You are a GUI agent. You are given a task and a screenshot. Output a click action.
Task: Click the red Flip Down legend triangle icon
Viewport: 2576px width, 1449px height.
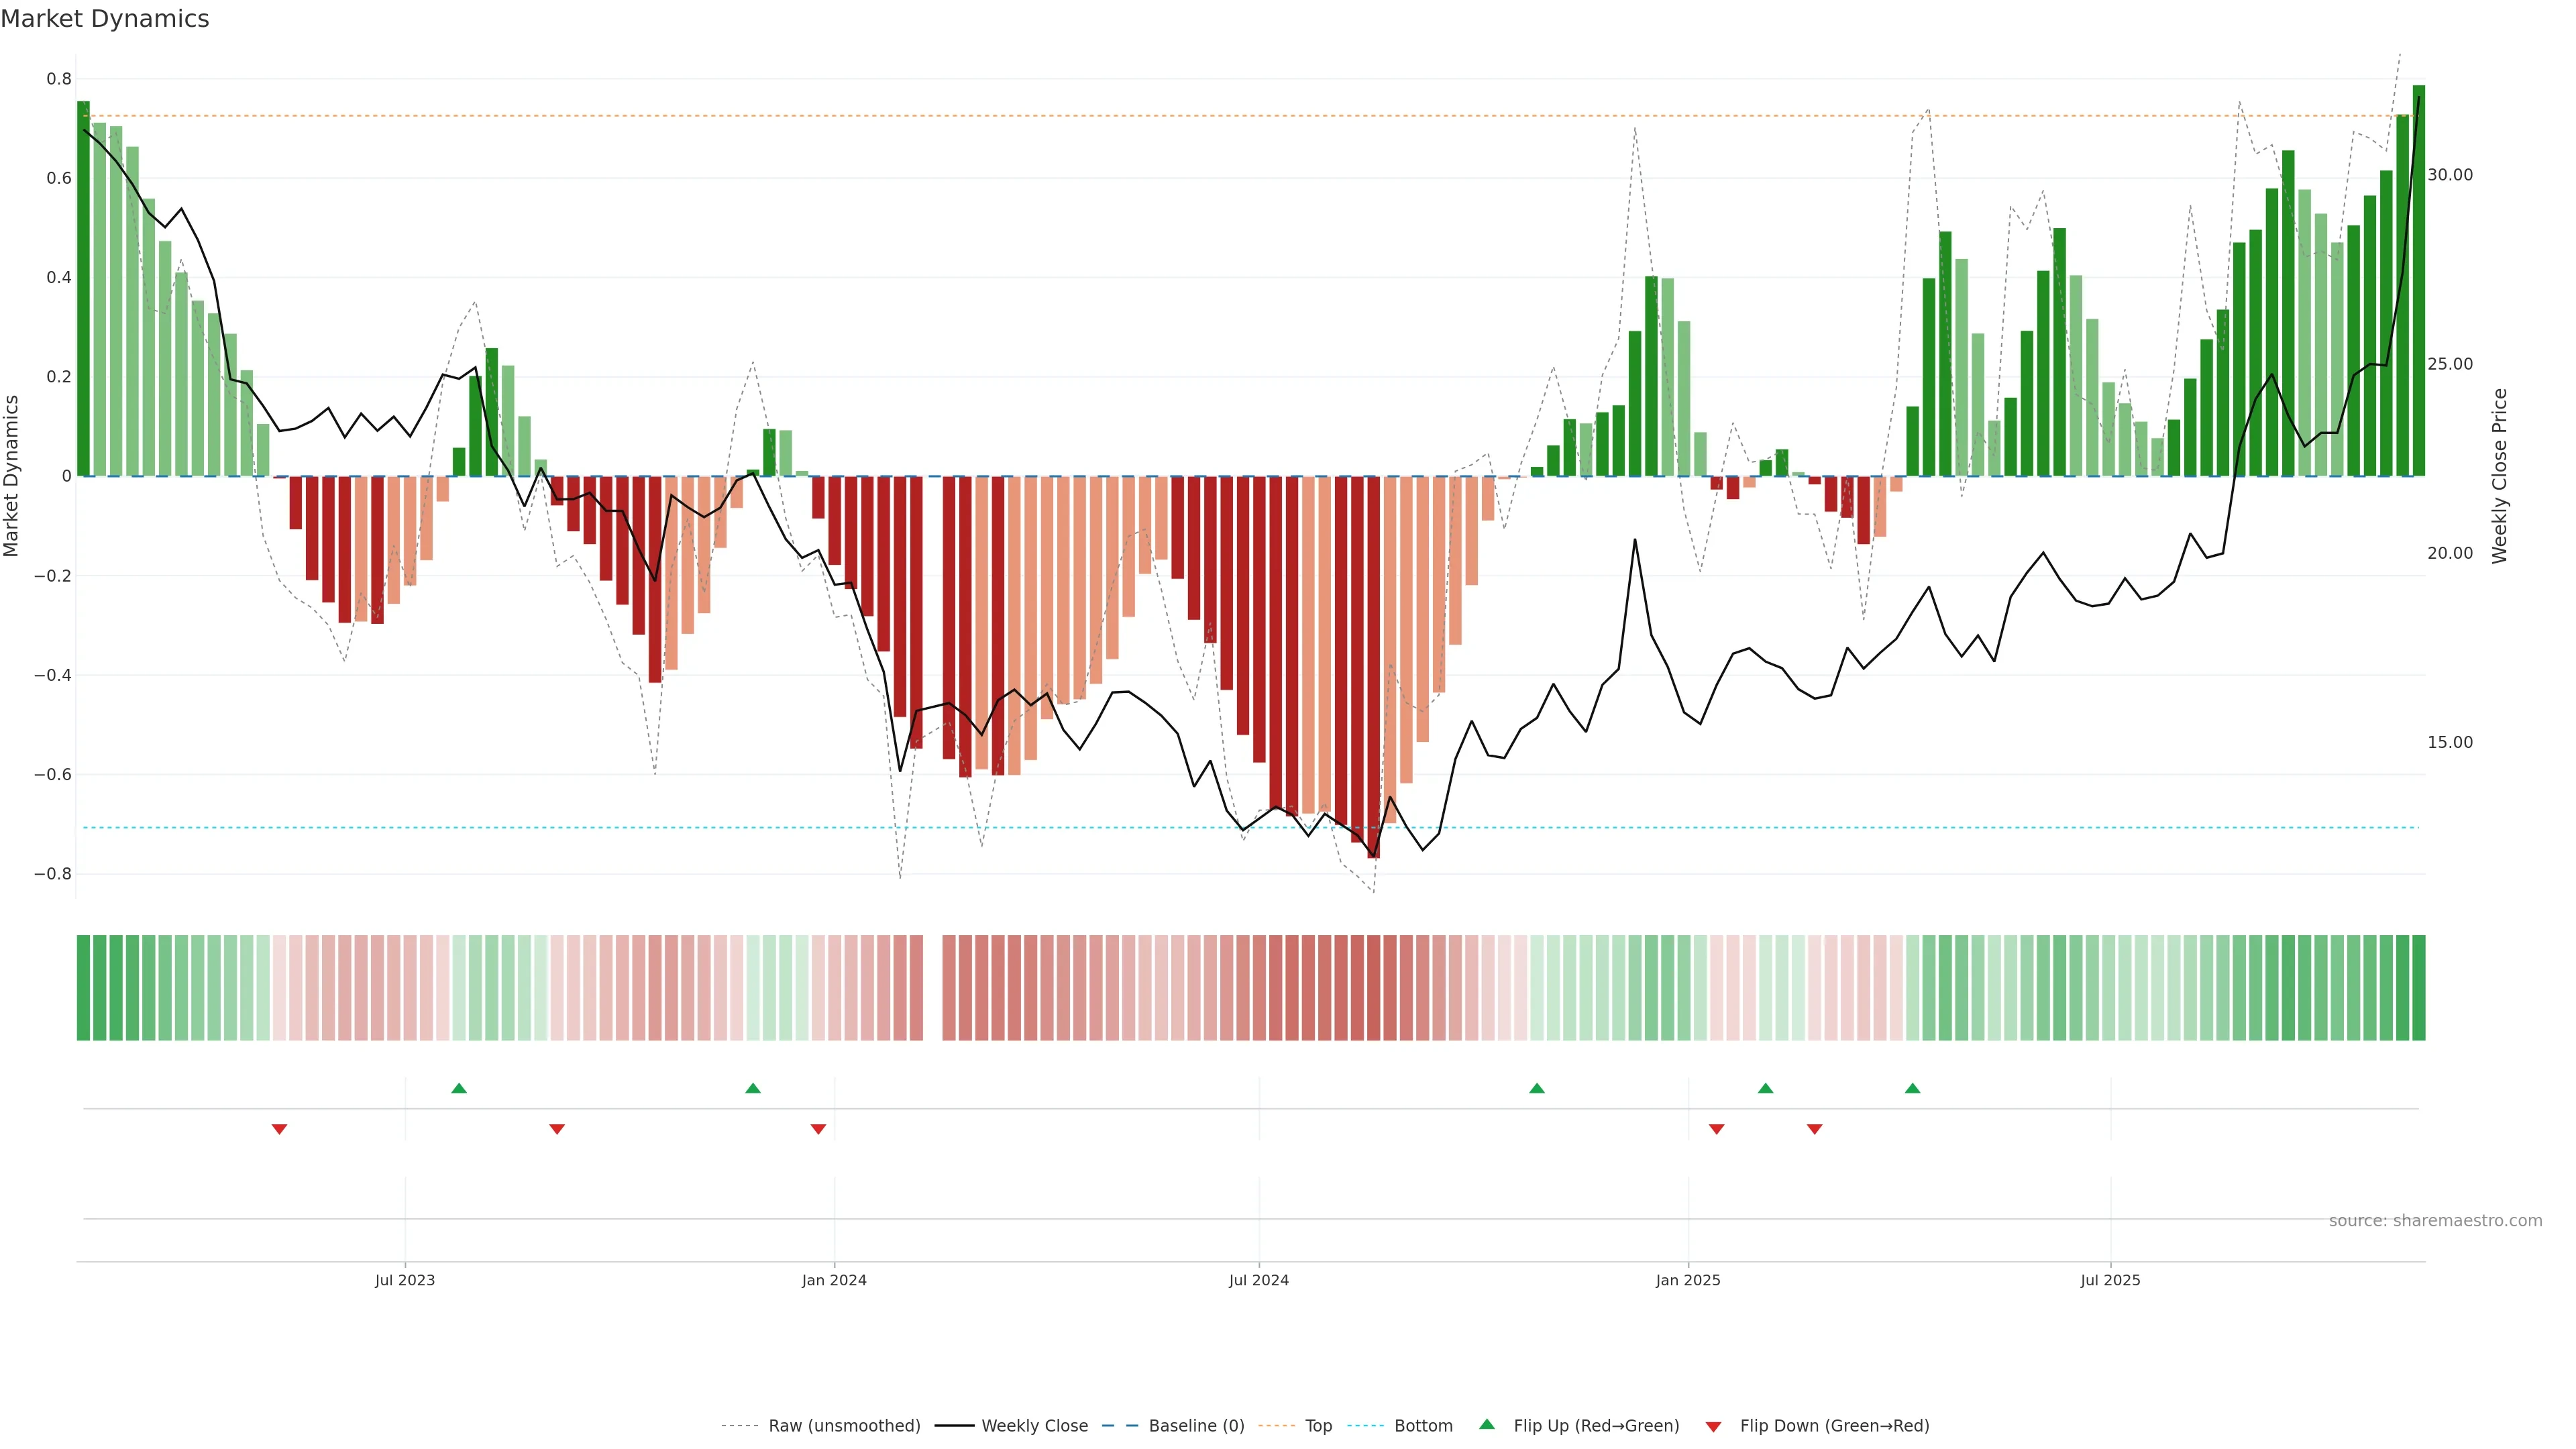point(1713,1426)
